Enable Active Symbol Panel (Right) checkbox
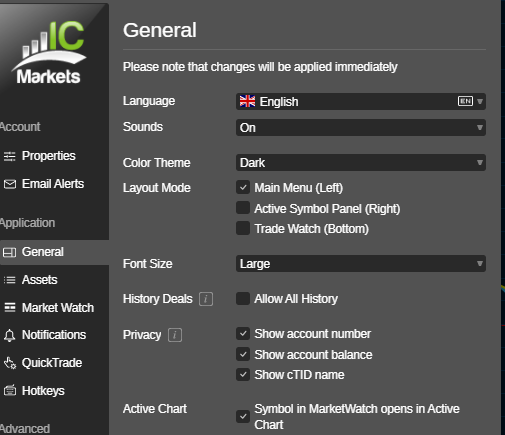 click(x=243, y=208)
